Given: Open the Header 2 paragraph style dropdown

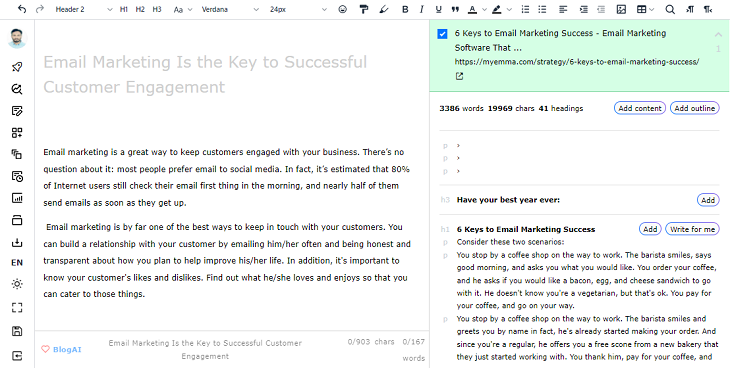Looking at the screenshot, I should [83, 9].
